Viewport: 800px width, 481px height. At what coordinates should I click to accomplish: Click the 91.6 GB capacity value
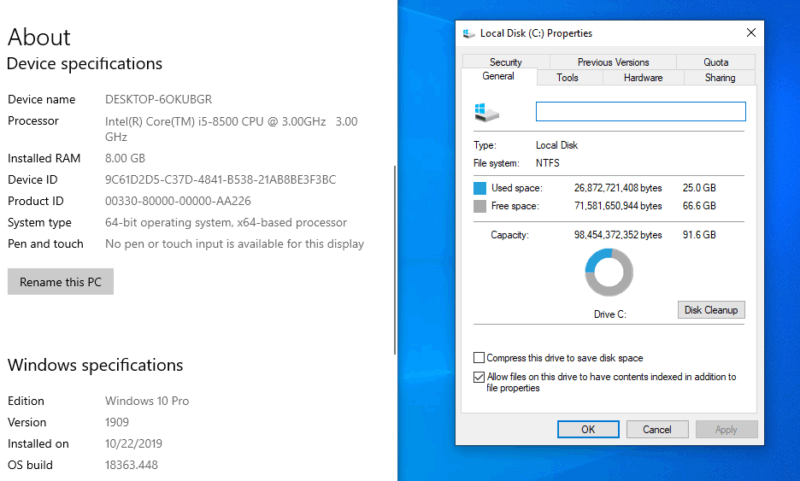(699, 235)
